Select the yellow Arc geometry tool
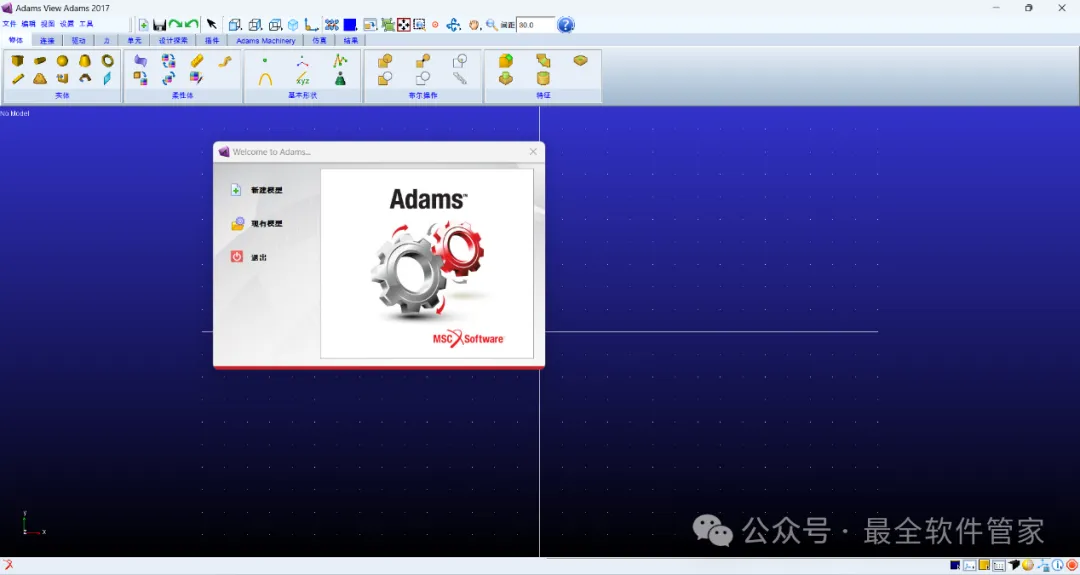The image size is (1080, 575). pyautogui.click(x=264, y=79)
